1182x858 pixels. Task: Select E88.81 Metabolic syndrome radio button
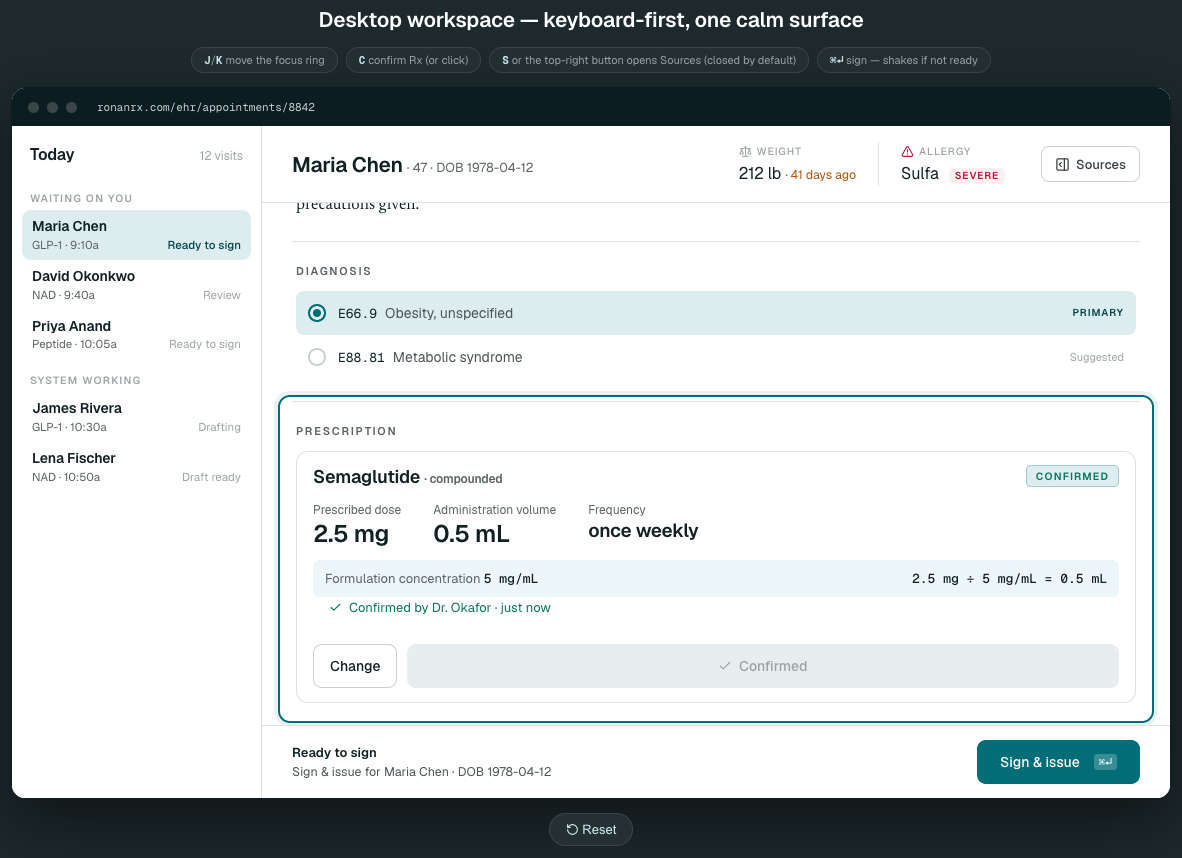pyautogui.click(x=317, y=357)
